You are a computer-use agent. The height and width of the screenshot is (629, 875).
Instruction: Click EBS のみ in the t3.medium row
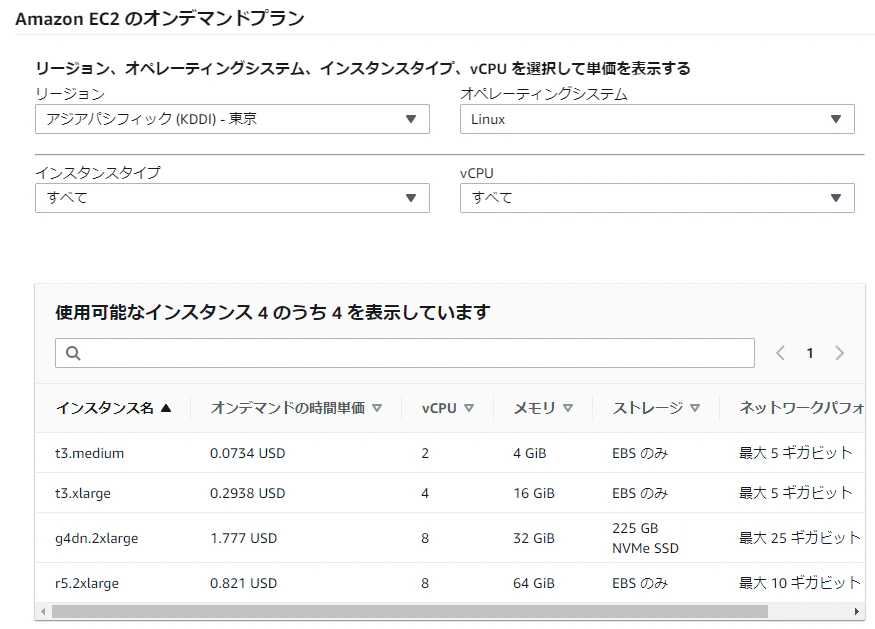(640, 453)
